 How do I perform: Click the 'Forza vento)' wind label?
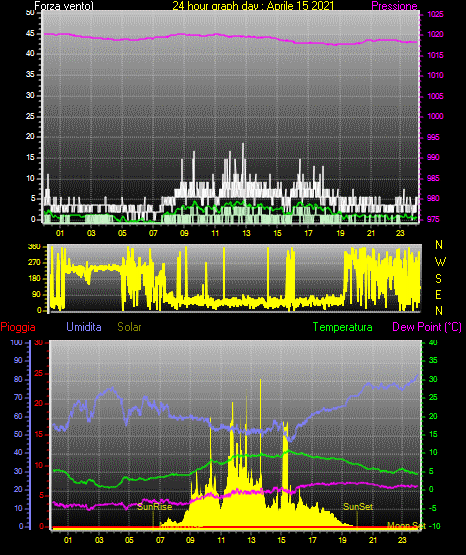click(x=64, y=6)
